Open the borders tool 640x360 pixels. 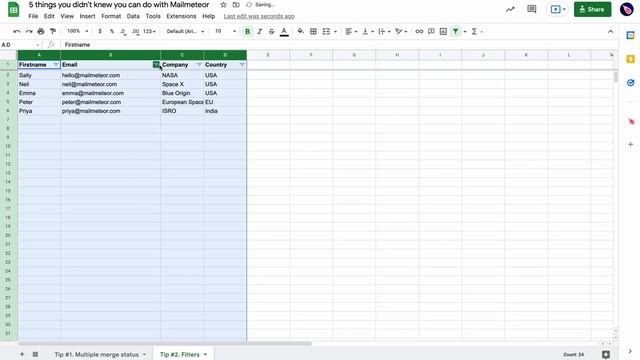coord(313,31)
